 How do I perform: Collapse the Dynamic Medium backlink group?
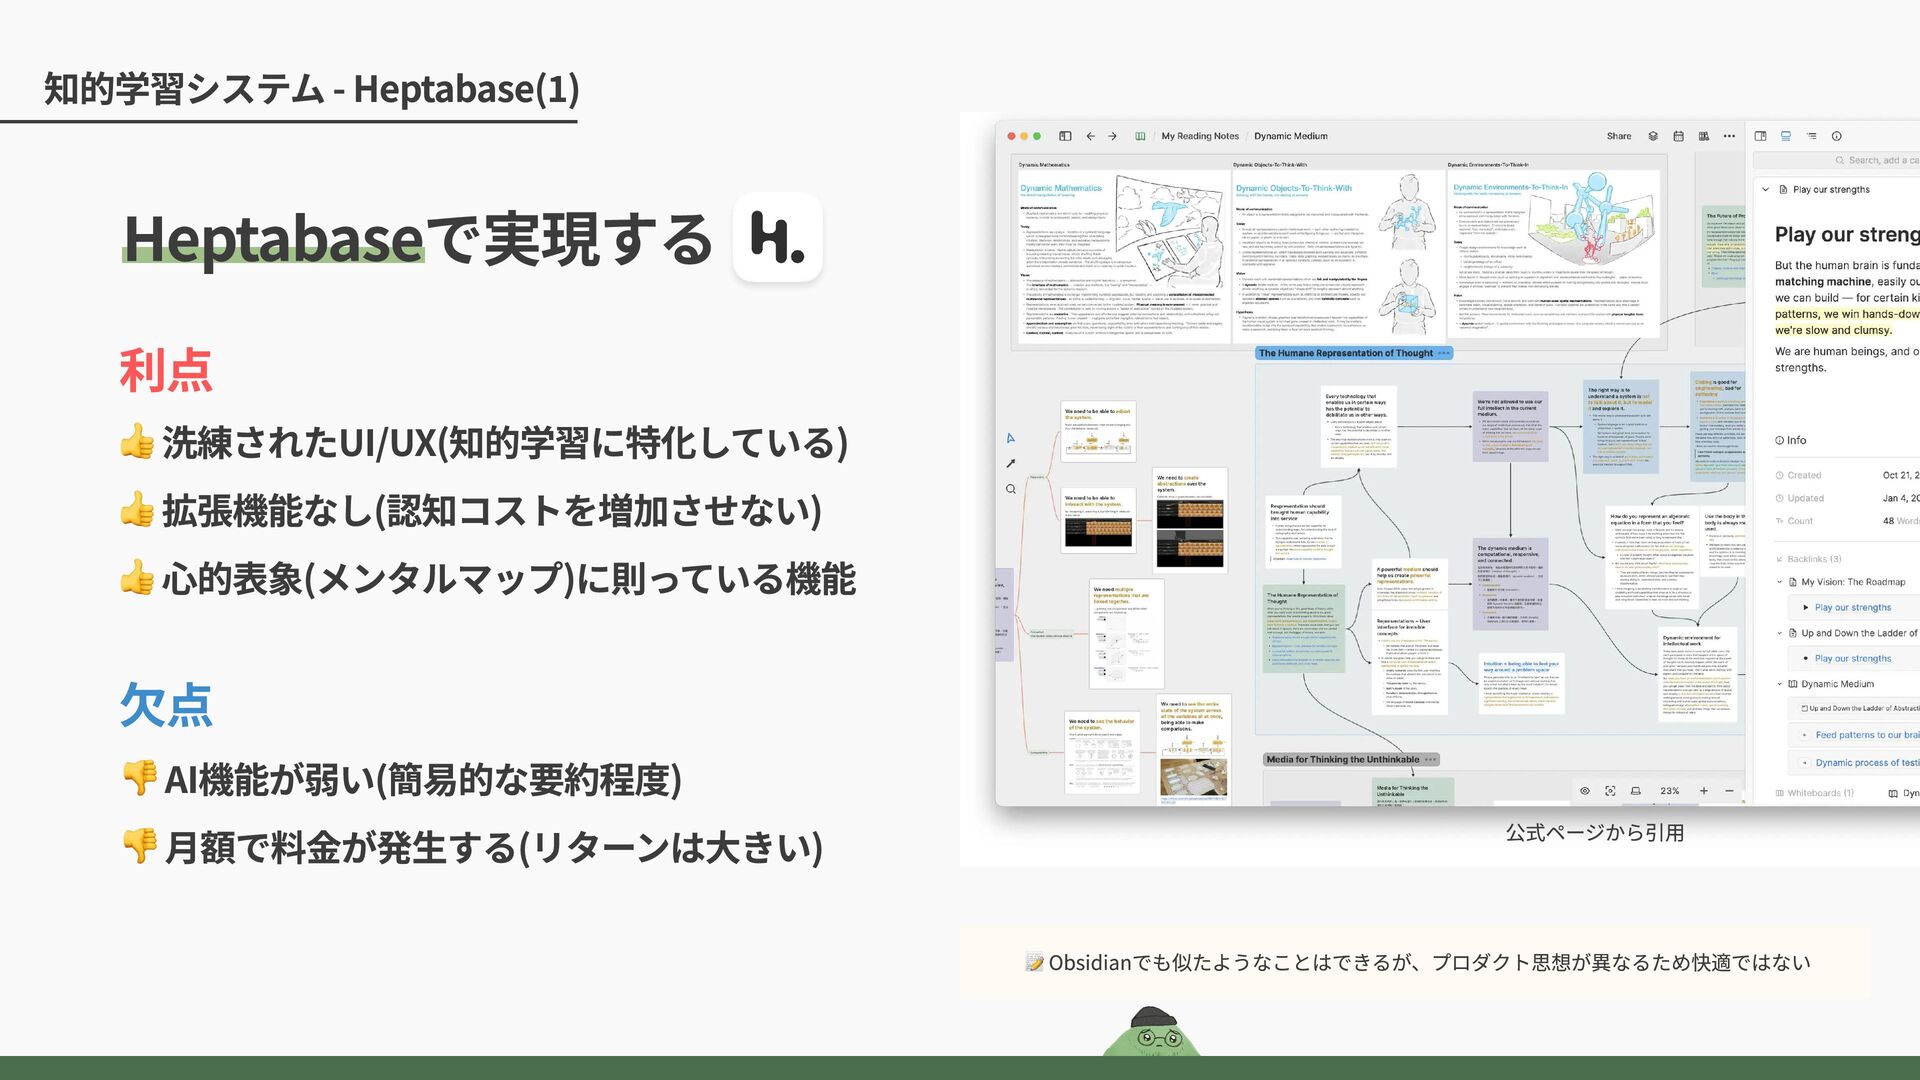1780,684
